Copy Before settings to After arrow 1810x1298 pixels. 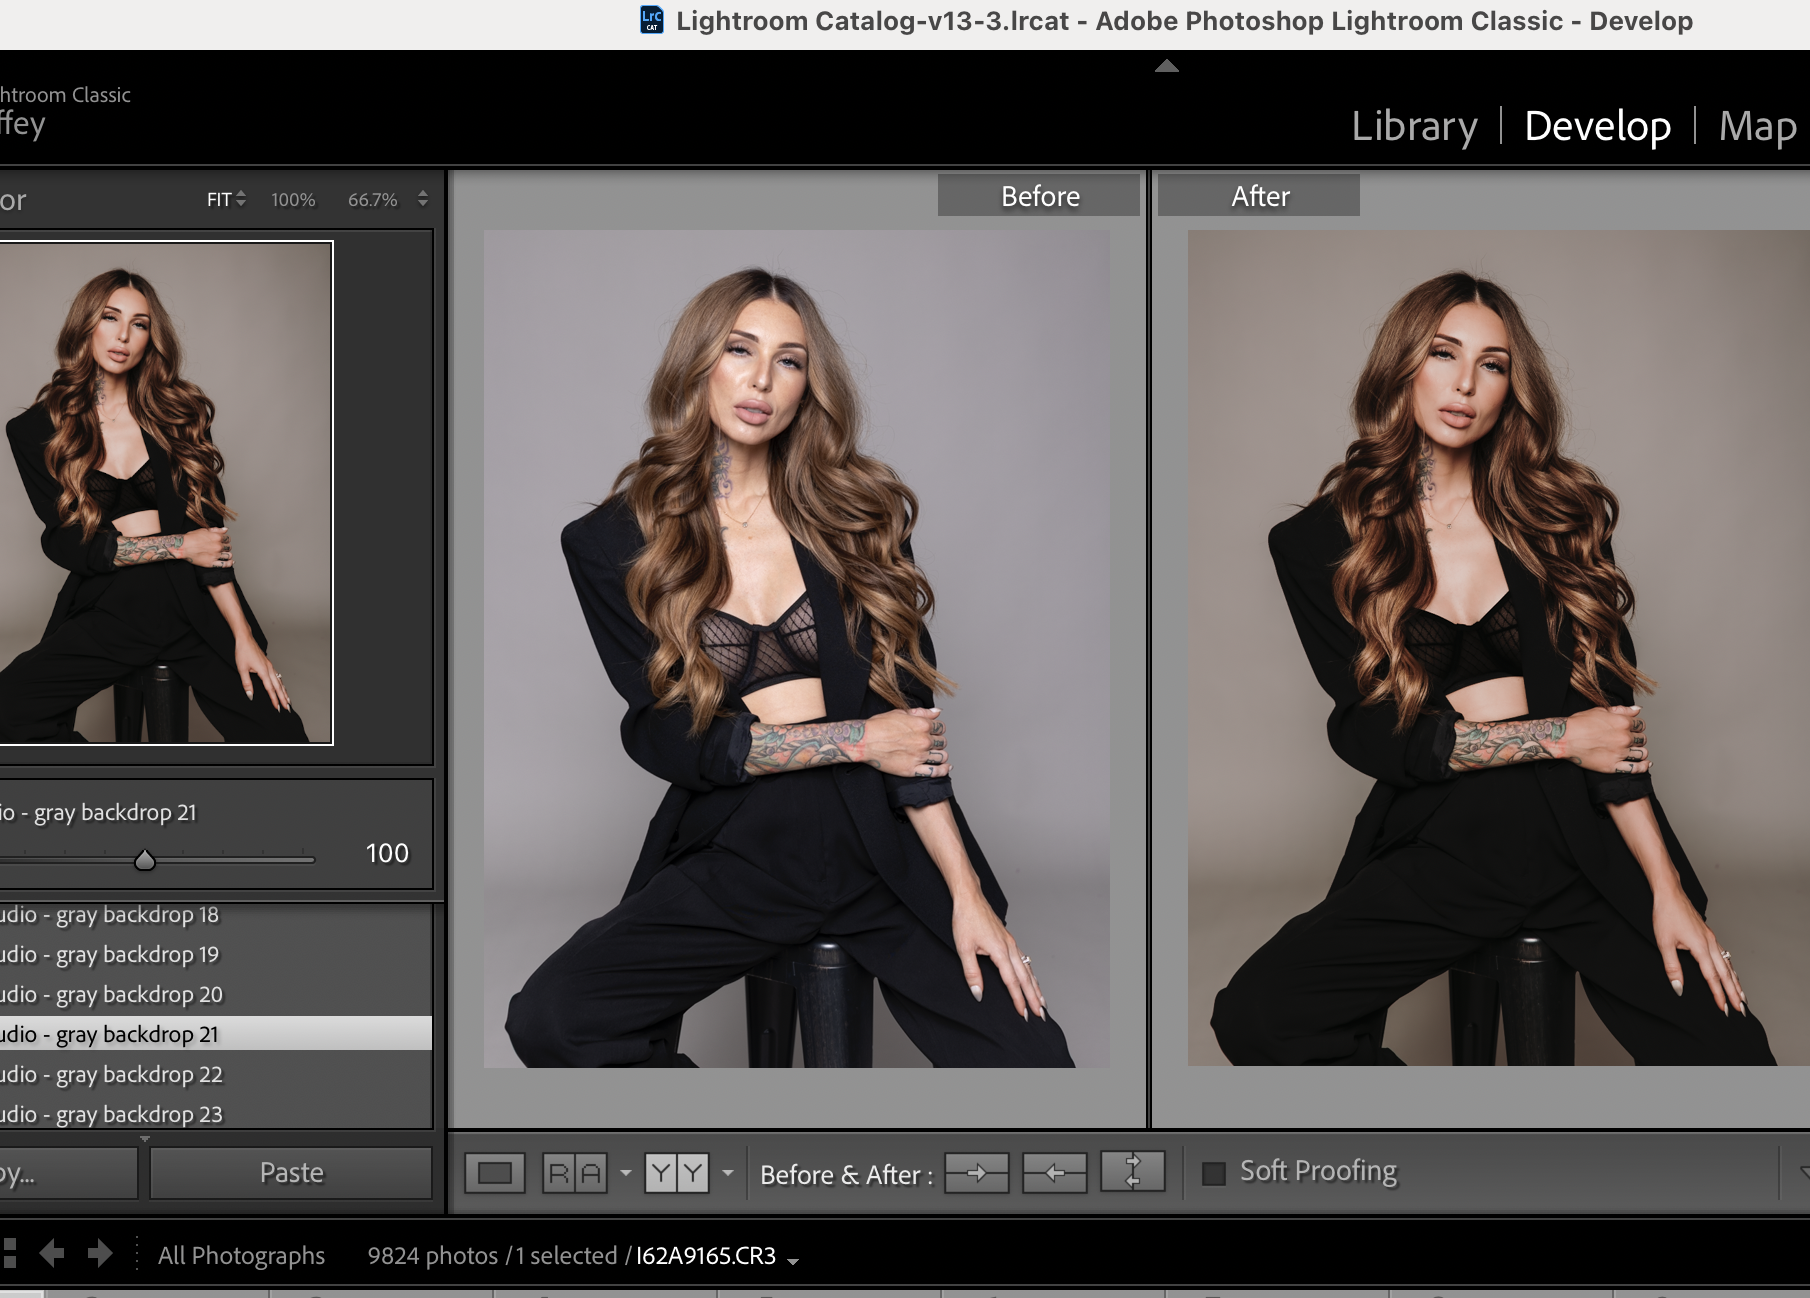977,1173
